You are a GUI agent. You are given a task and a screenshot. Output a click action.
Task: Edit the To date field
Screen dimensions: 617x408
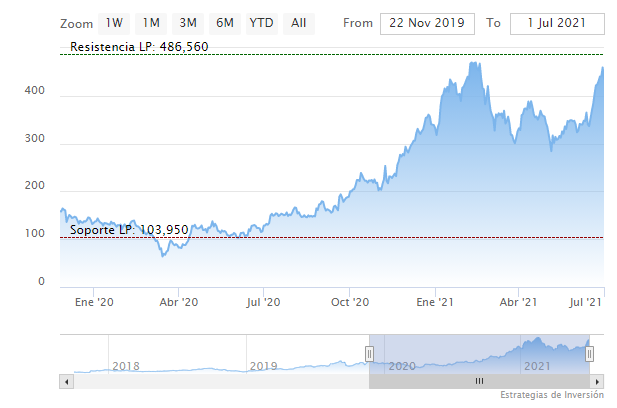click(x=557, y=23)
